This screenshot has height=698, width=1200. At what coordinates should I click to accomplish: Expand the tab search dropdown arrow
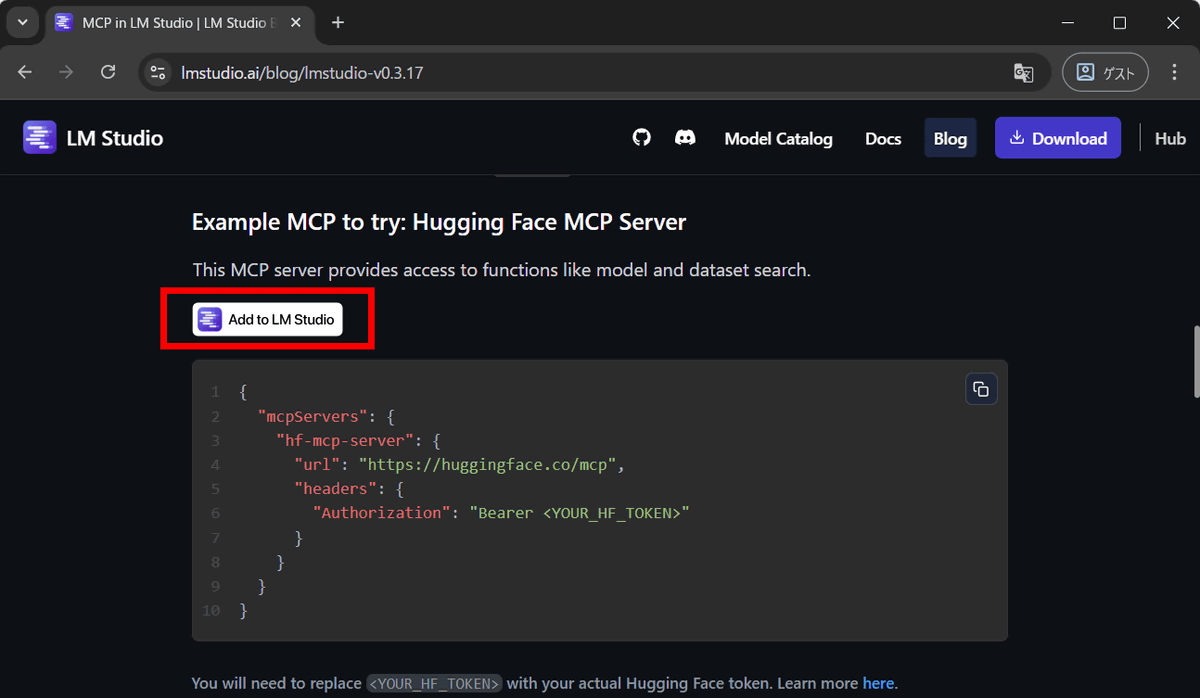tap(22, 22)
